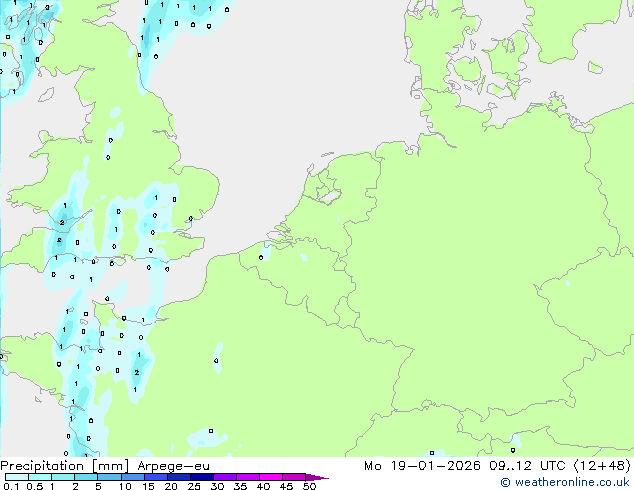Click the "Arpege-eu" model name

[173, 466]
